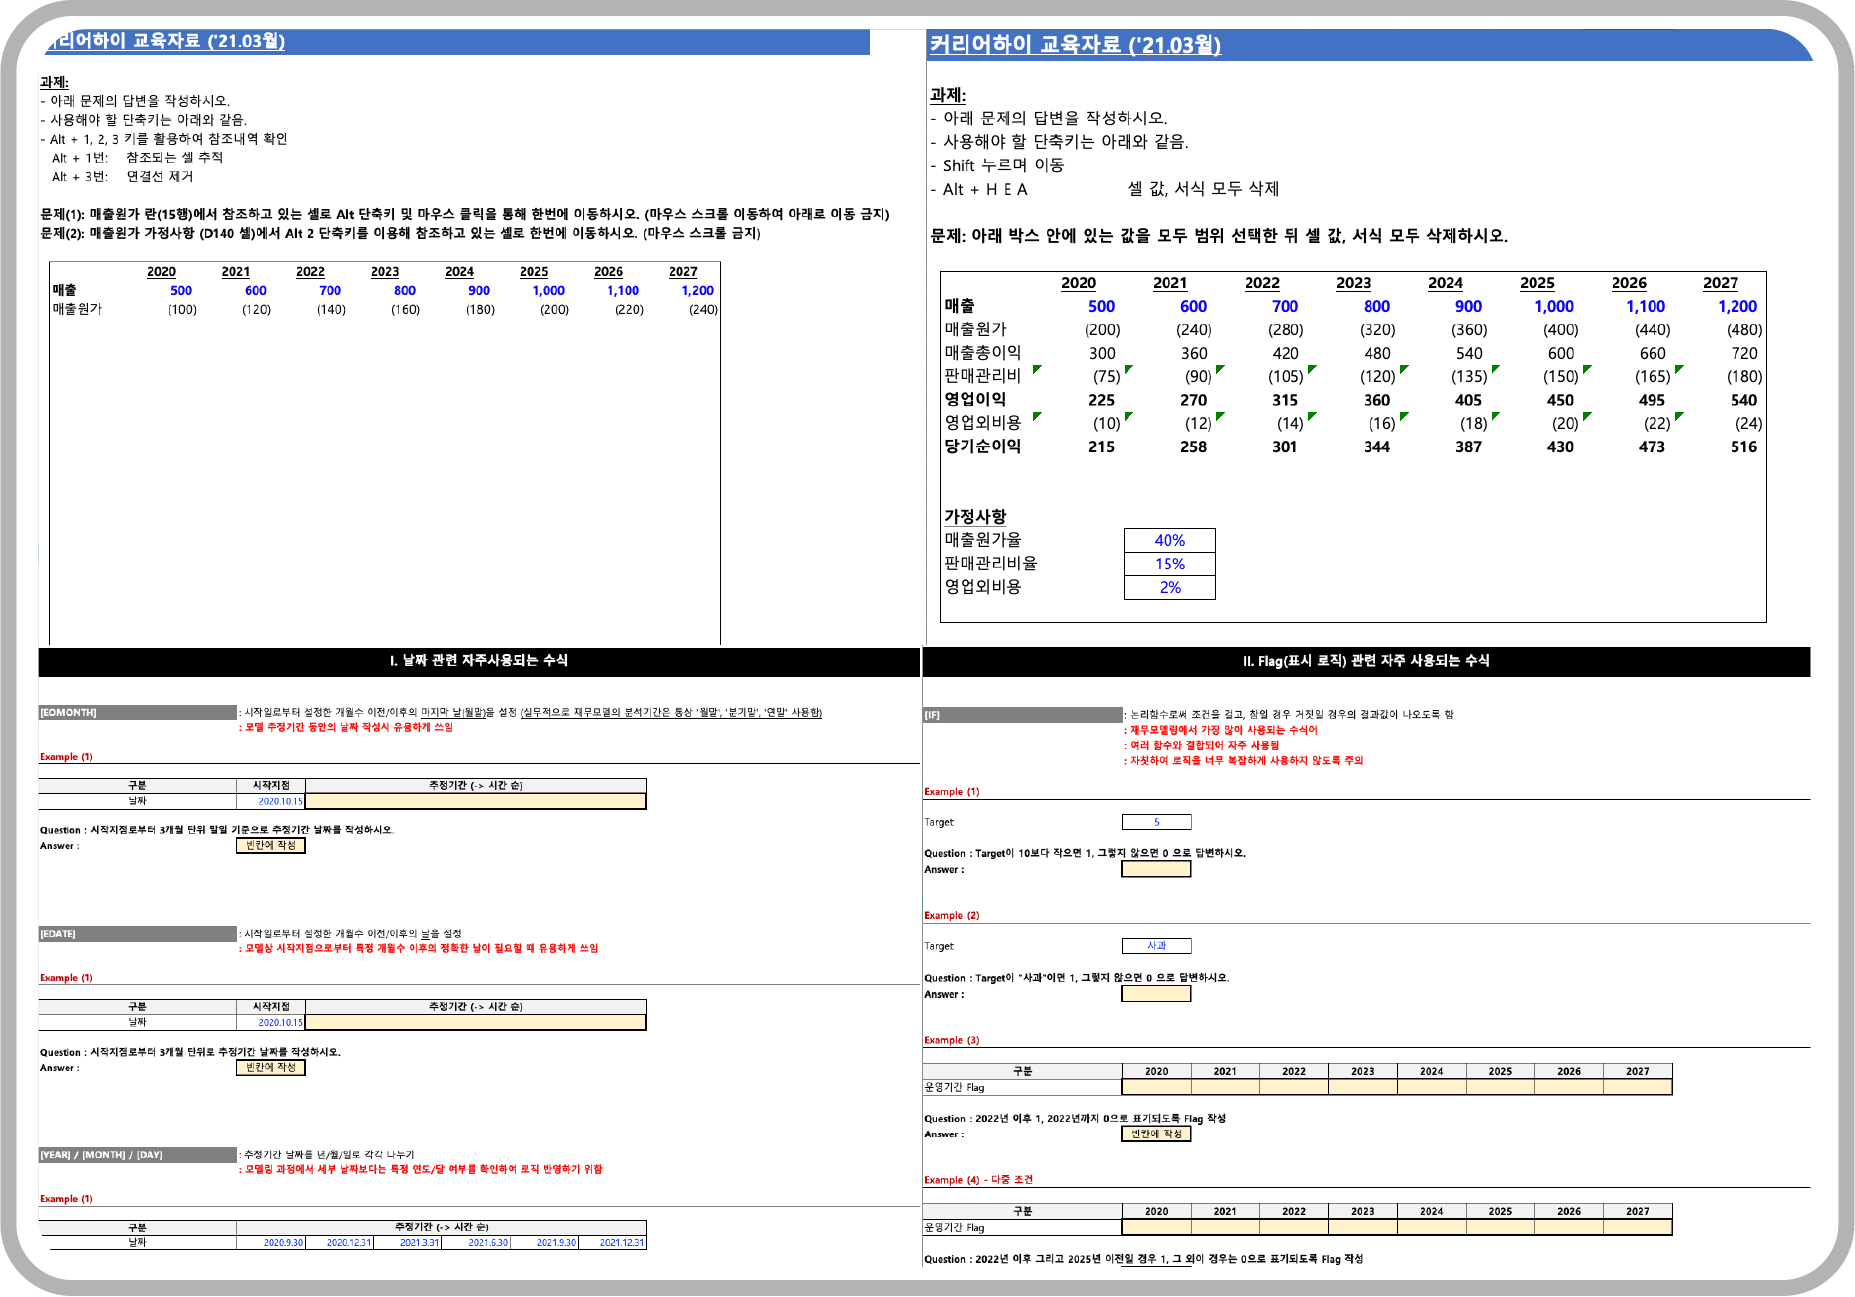Click the 빈칸에 작성 button under EDATE
Viewport: 1855px width, 1297px height.
tap(270, 1068)
